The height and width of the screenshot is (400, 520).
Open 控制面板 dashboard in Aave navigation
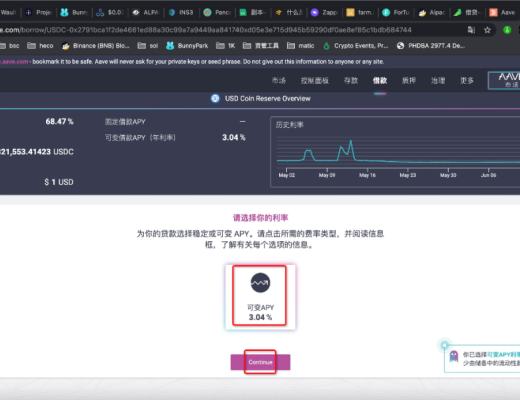[x=314, y=80]
